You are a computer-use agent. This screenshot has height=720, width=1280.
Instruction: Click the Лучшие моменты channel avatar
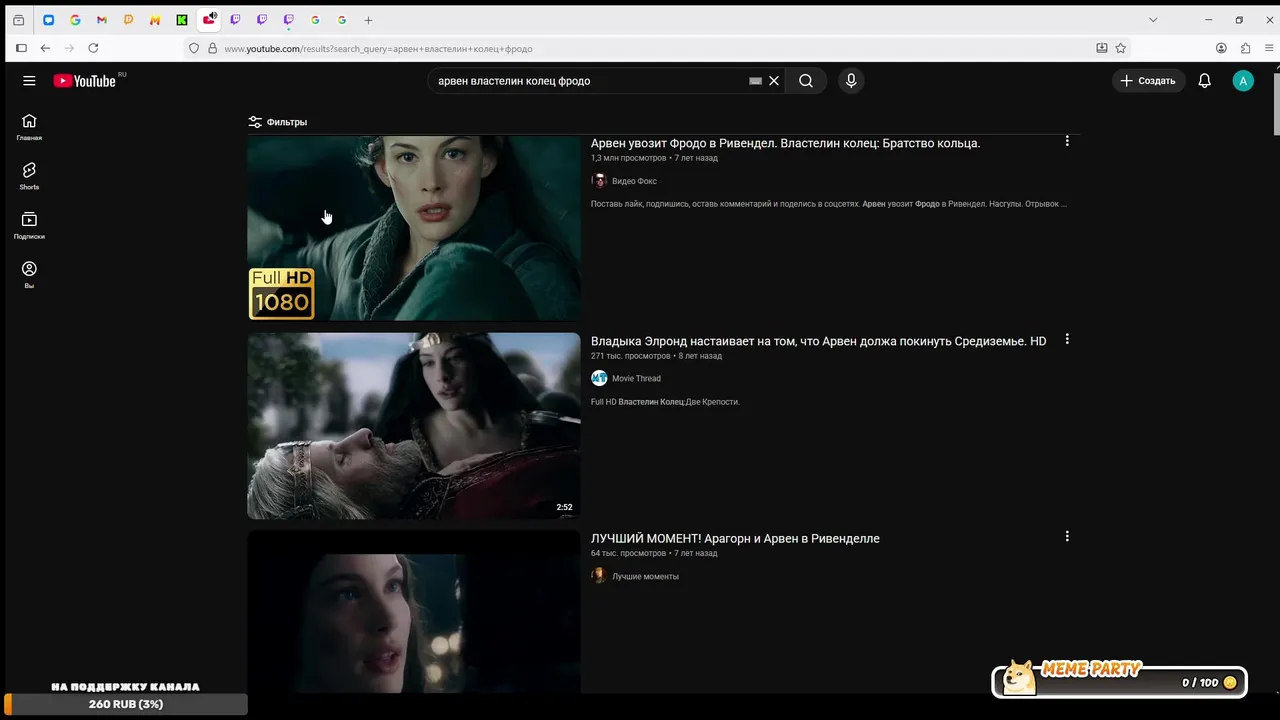pyautogui.click(x=599, y=576)
